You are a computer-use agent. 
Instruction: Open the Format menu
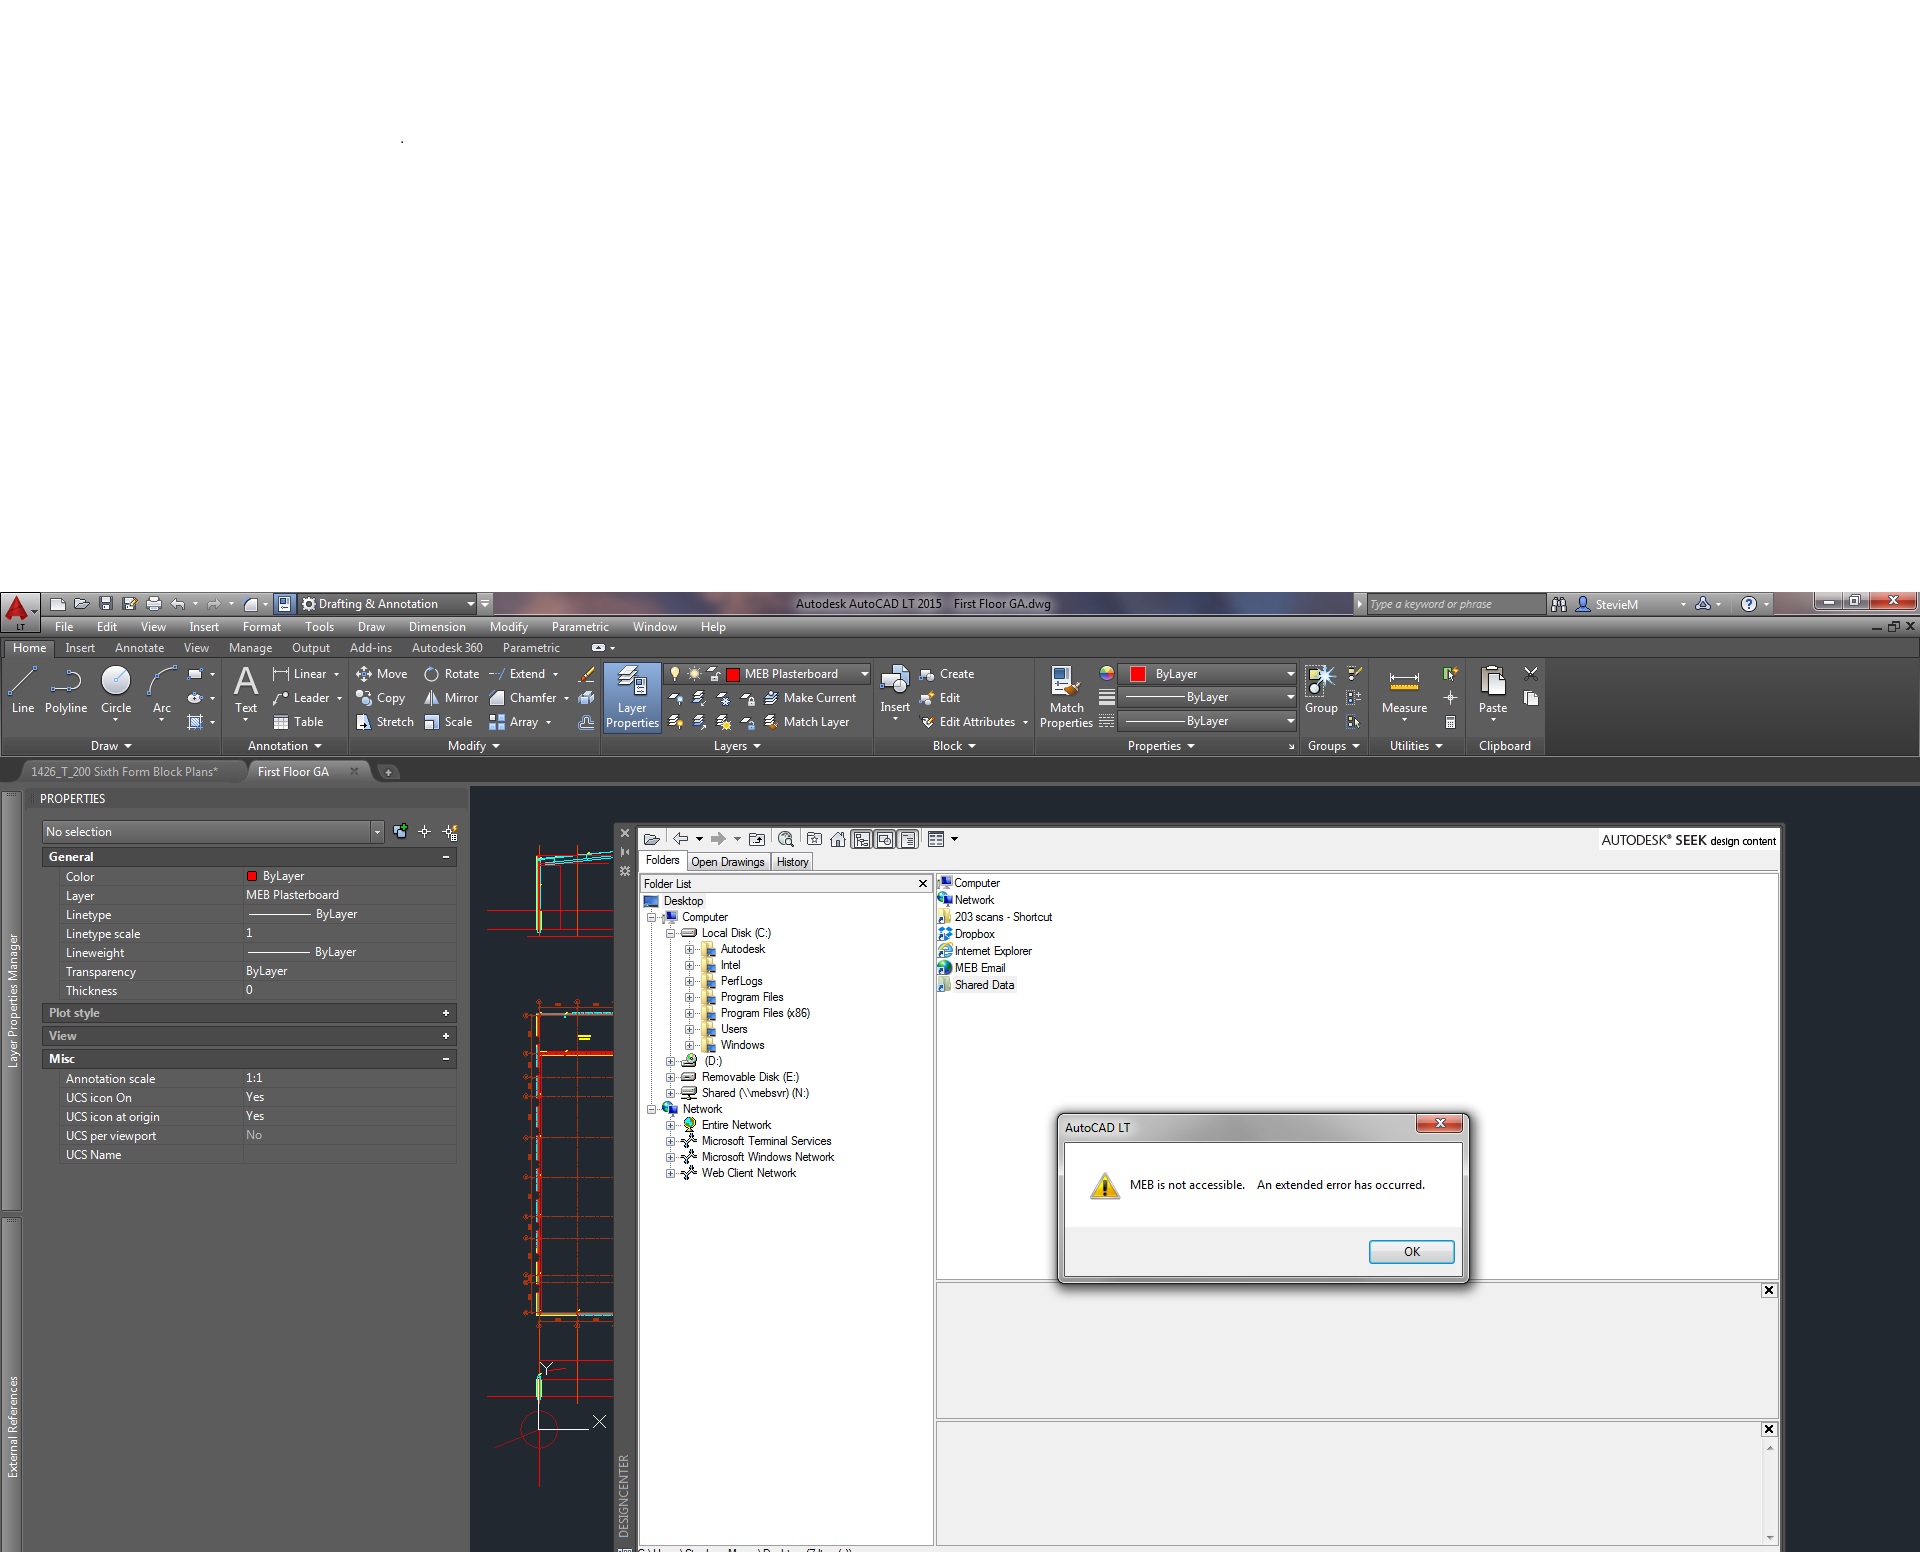coord(261,626)
